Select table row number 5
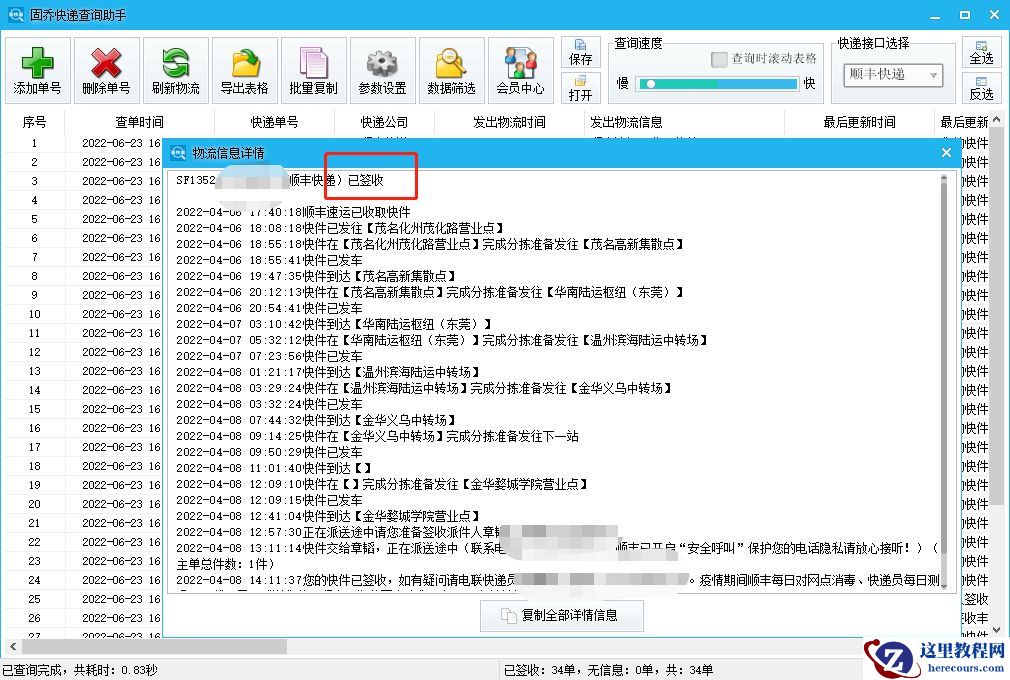 tap(34, 219)
